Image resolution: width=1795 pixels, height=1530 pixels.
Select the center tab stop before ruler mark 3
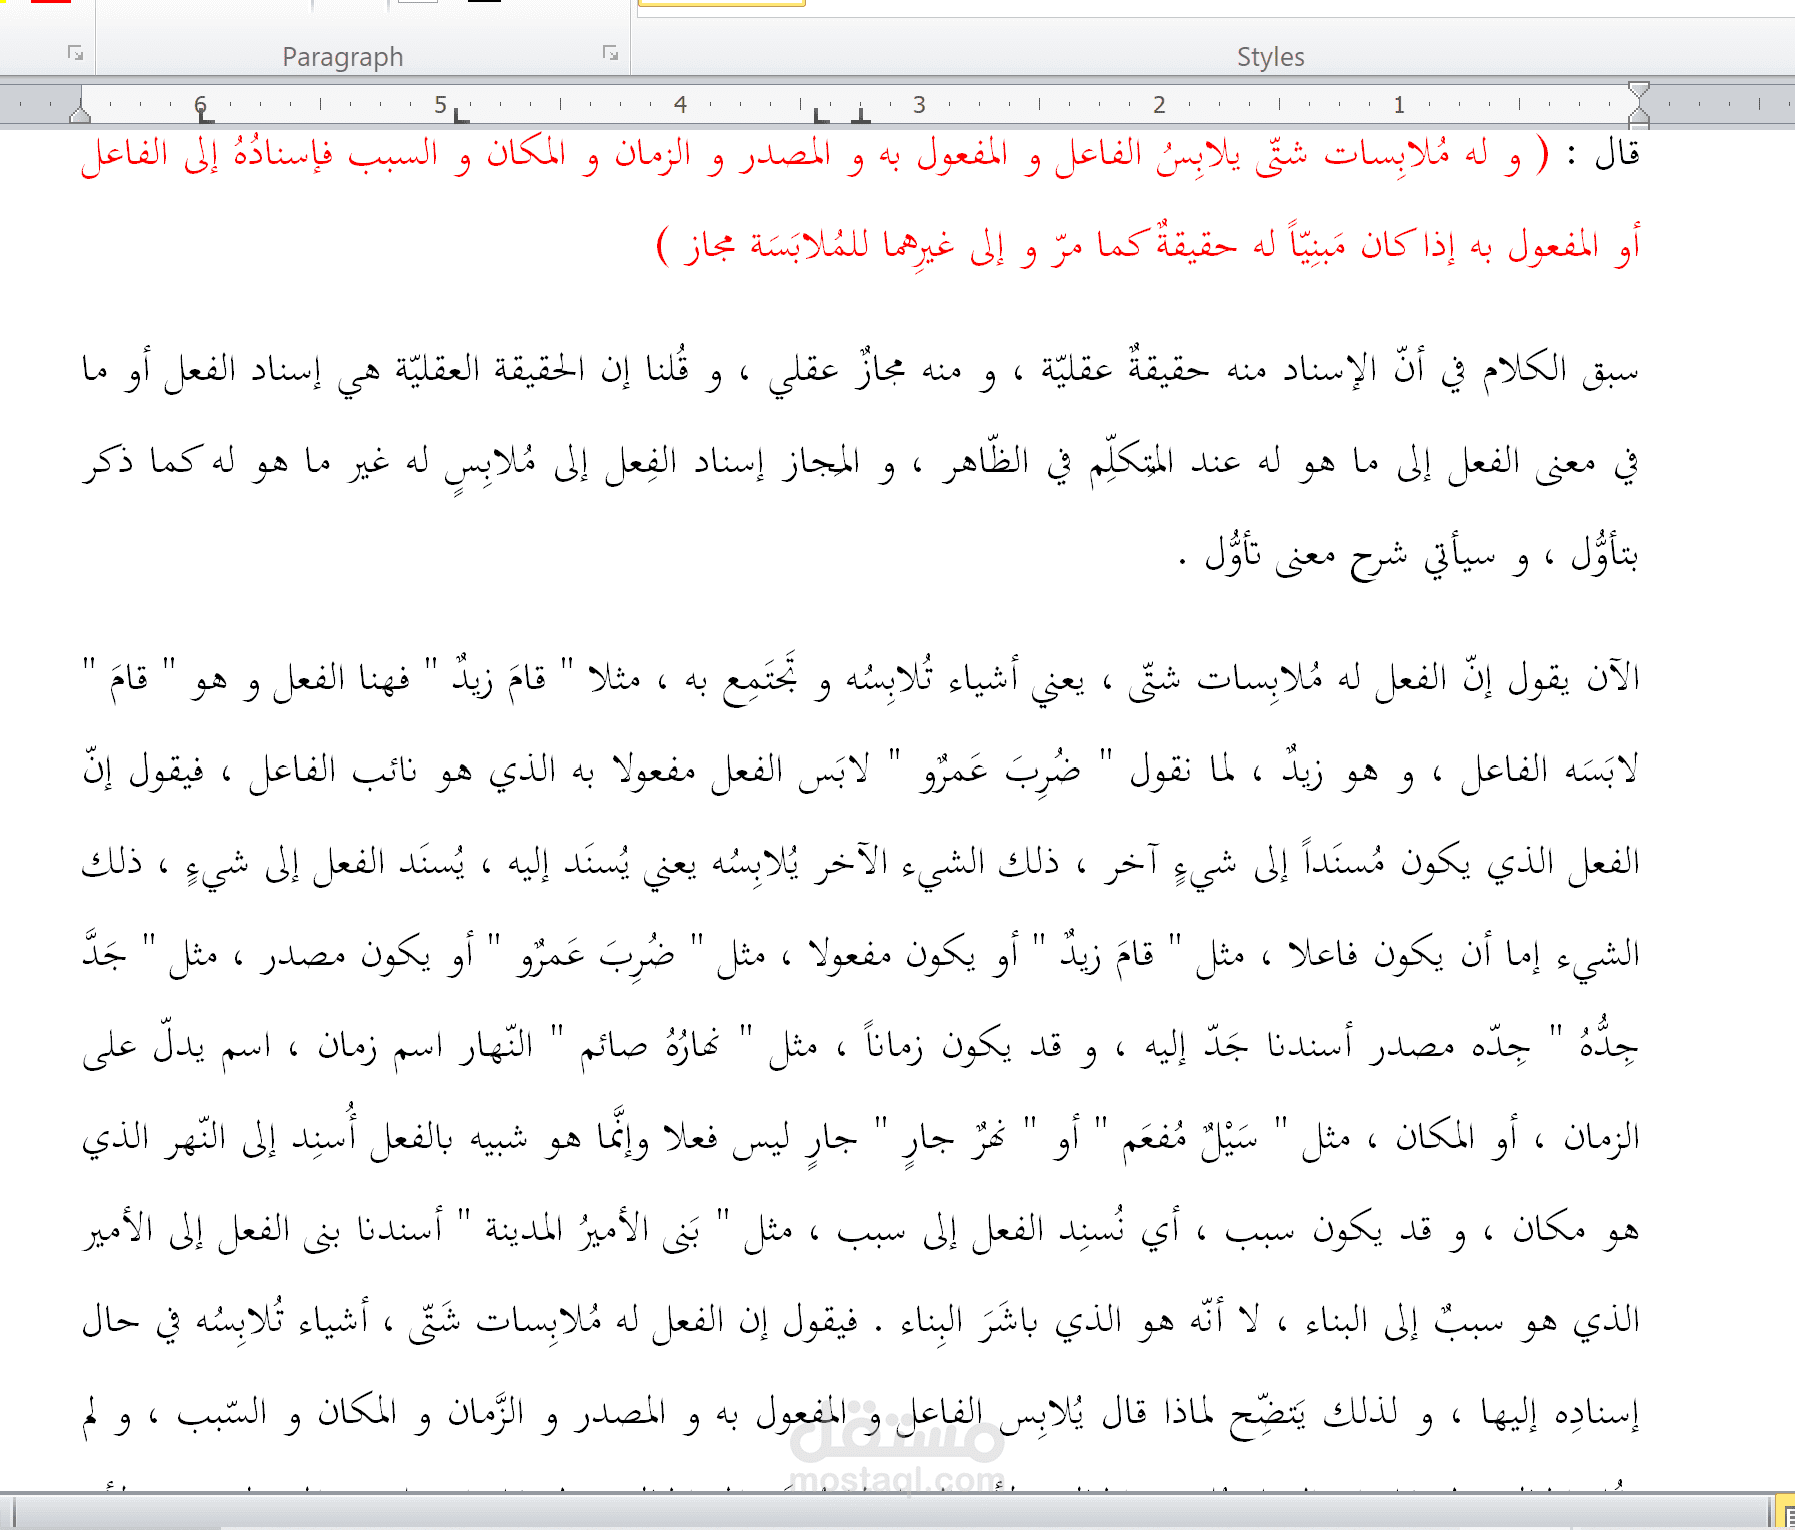[861, 115]
